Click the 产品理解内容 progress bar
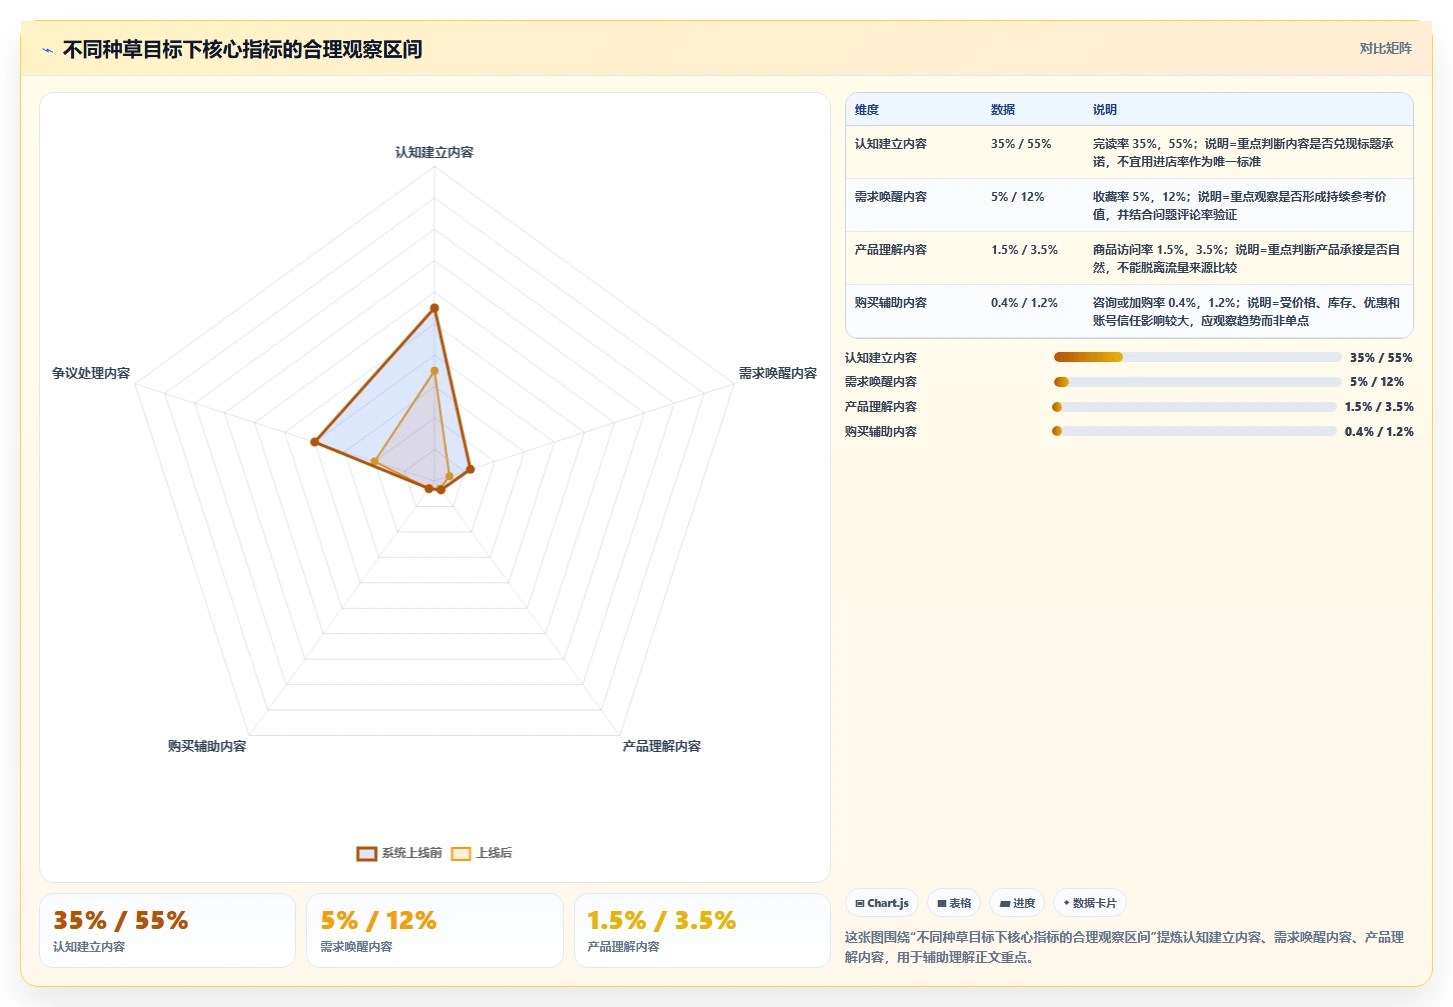This screenshot has height=1007, width=1453. pos(1194,407)
